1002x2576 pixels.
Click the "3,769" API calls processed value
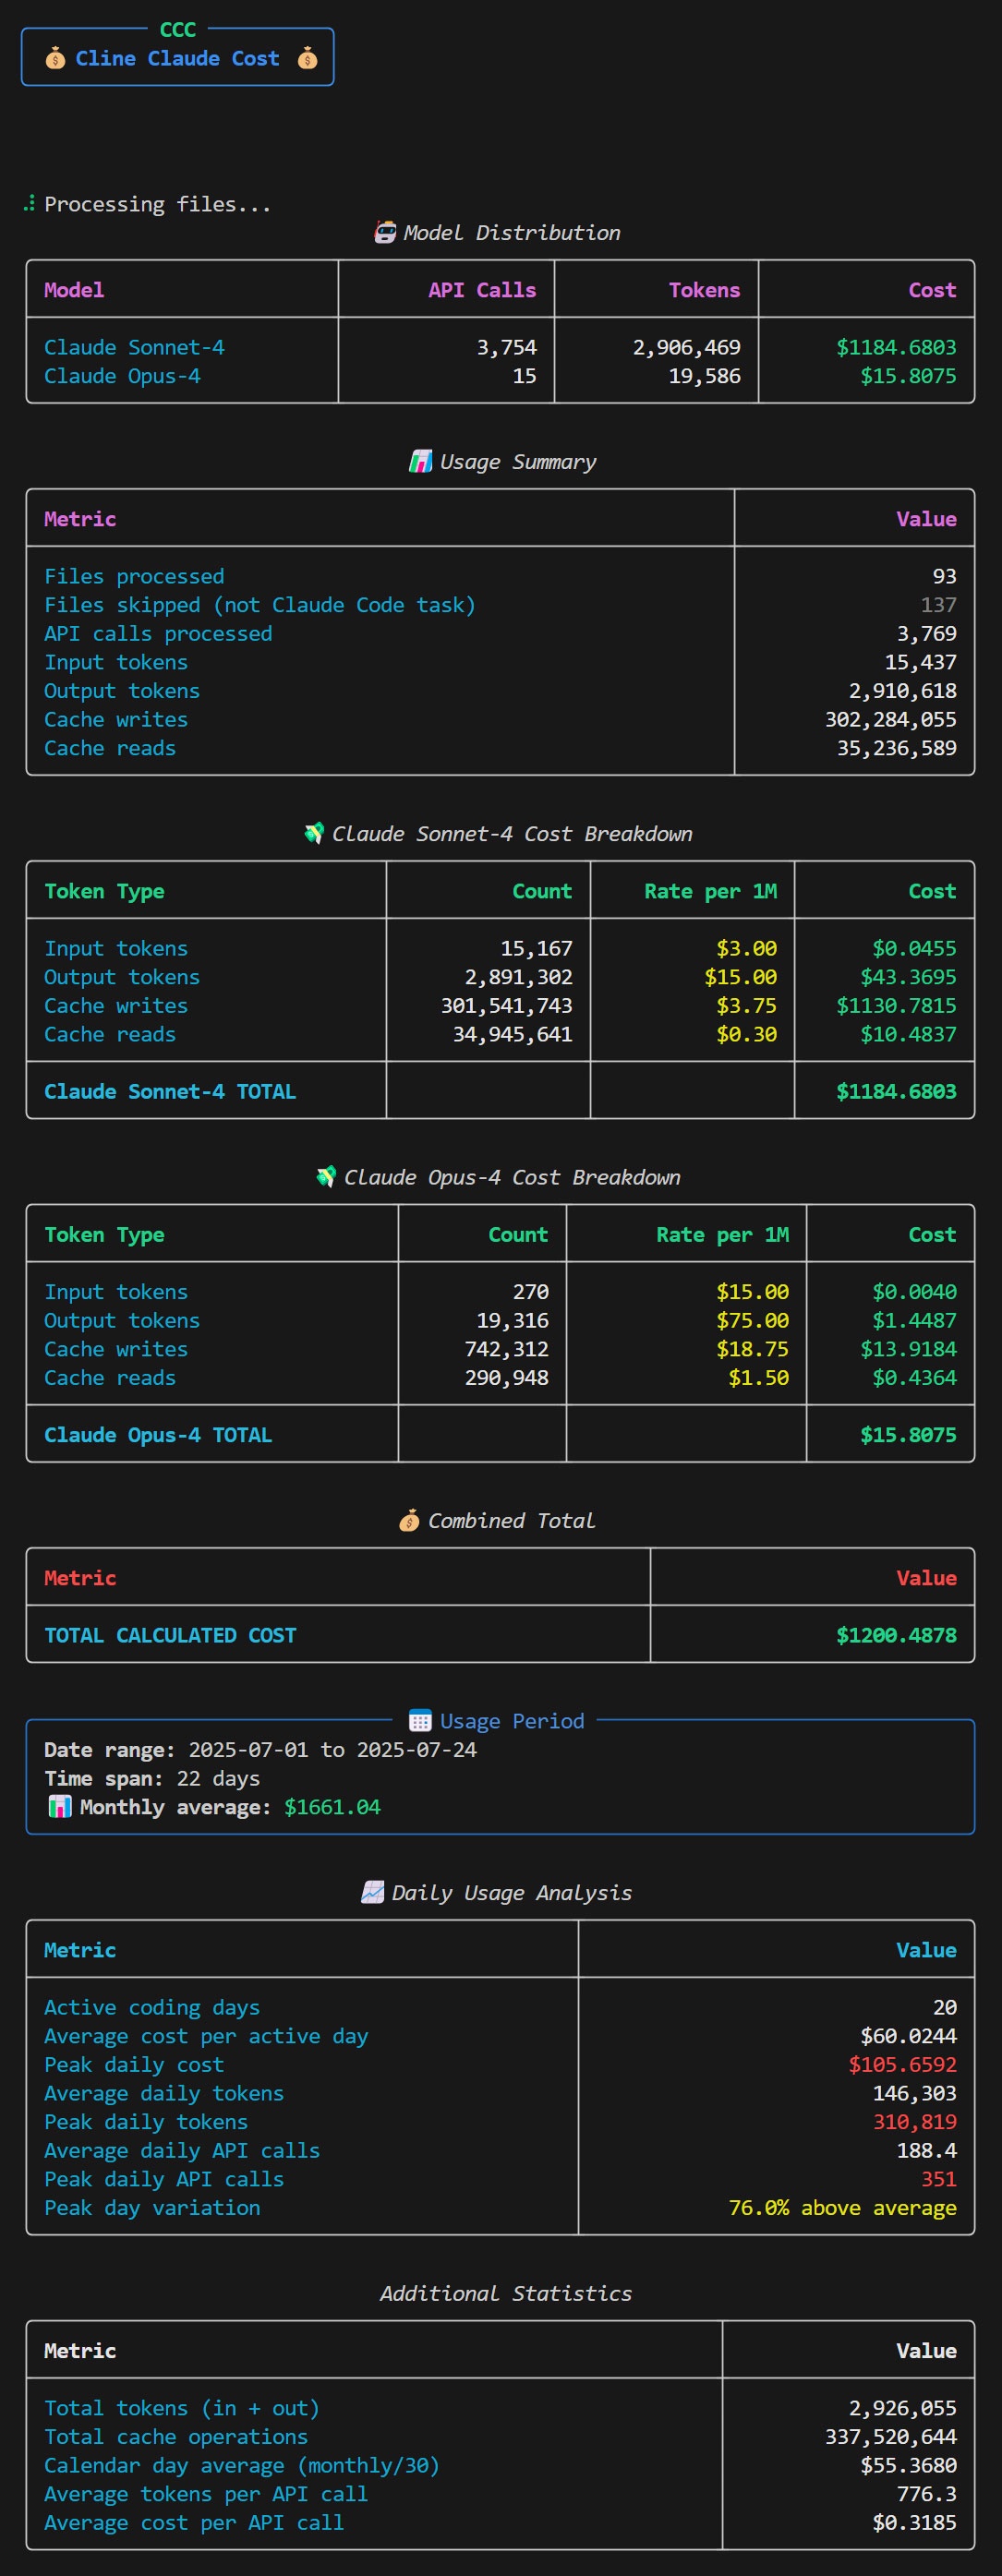point(926,634)
